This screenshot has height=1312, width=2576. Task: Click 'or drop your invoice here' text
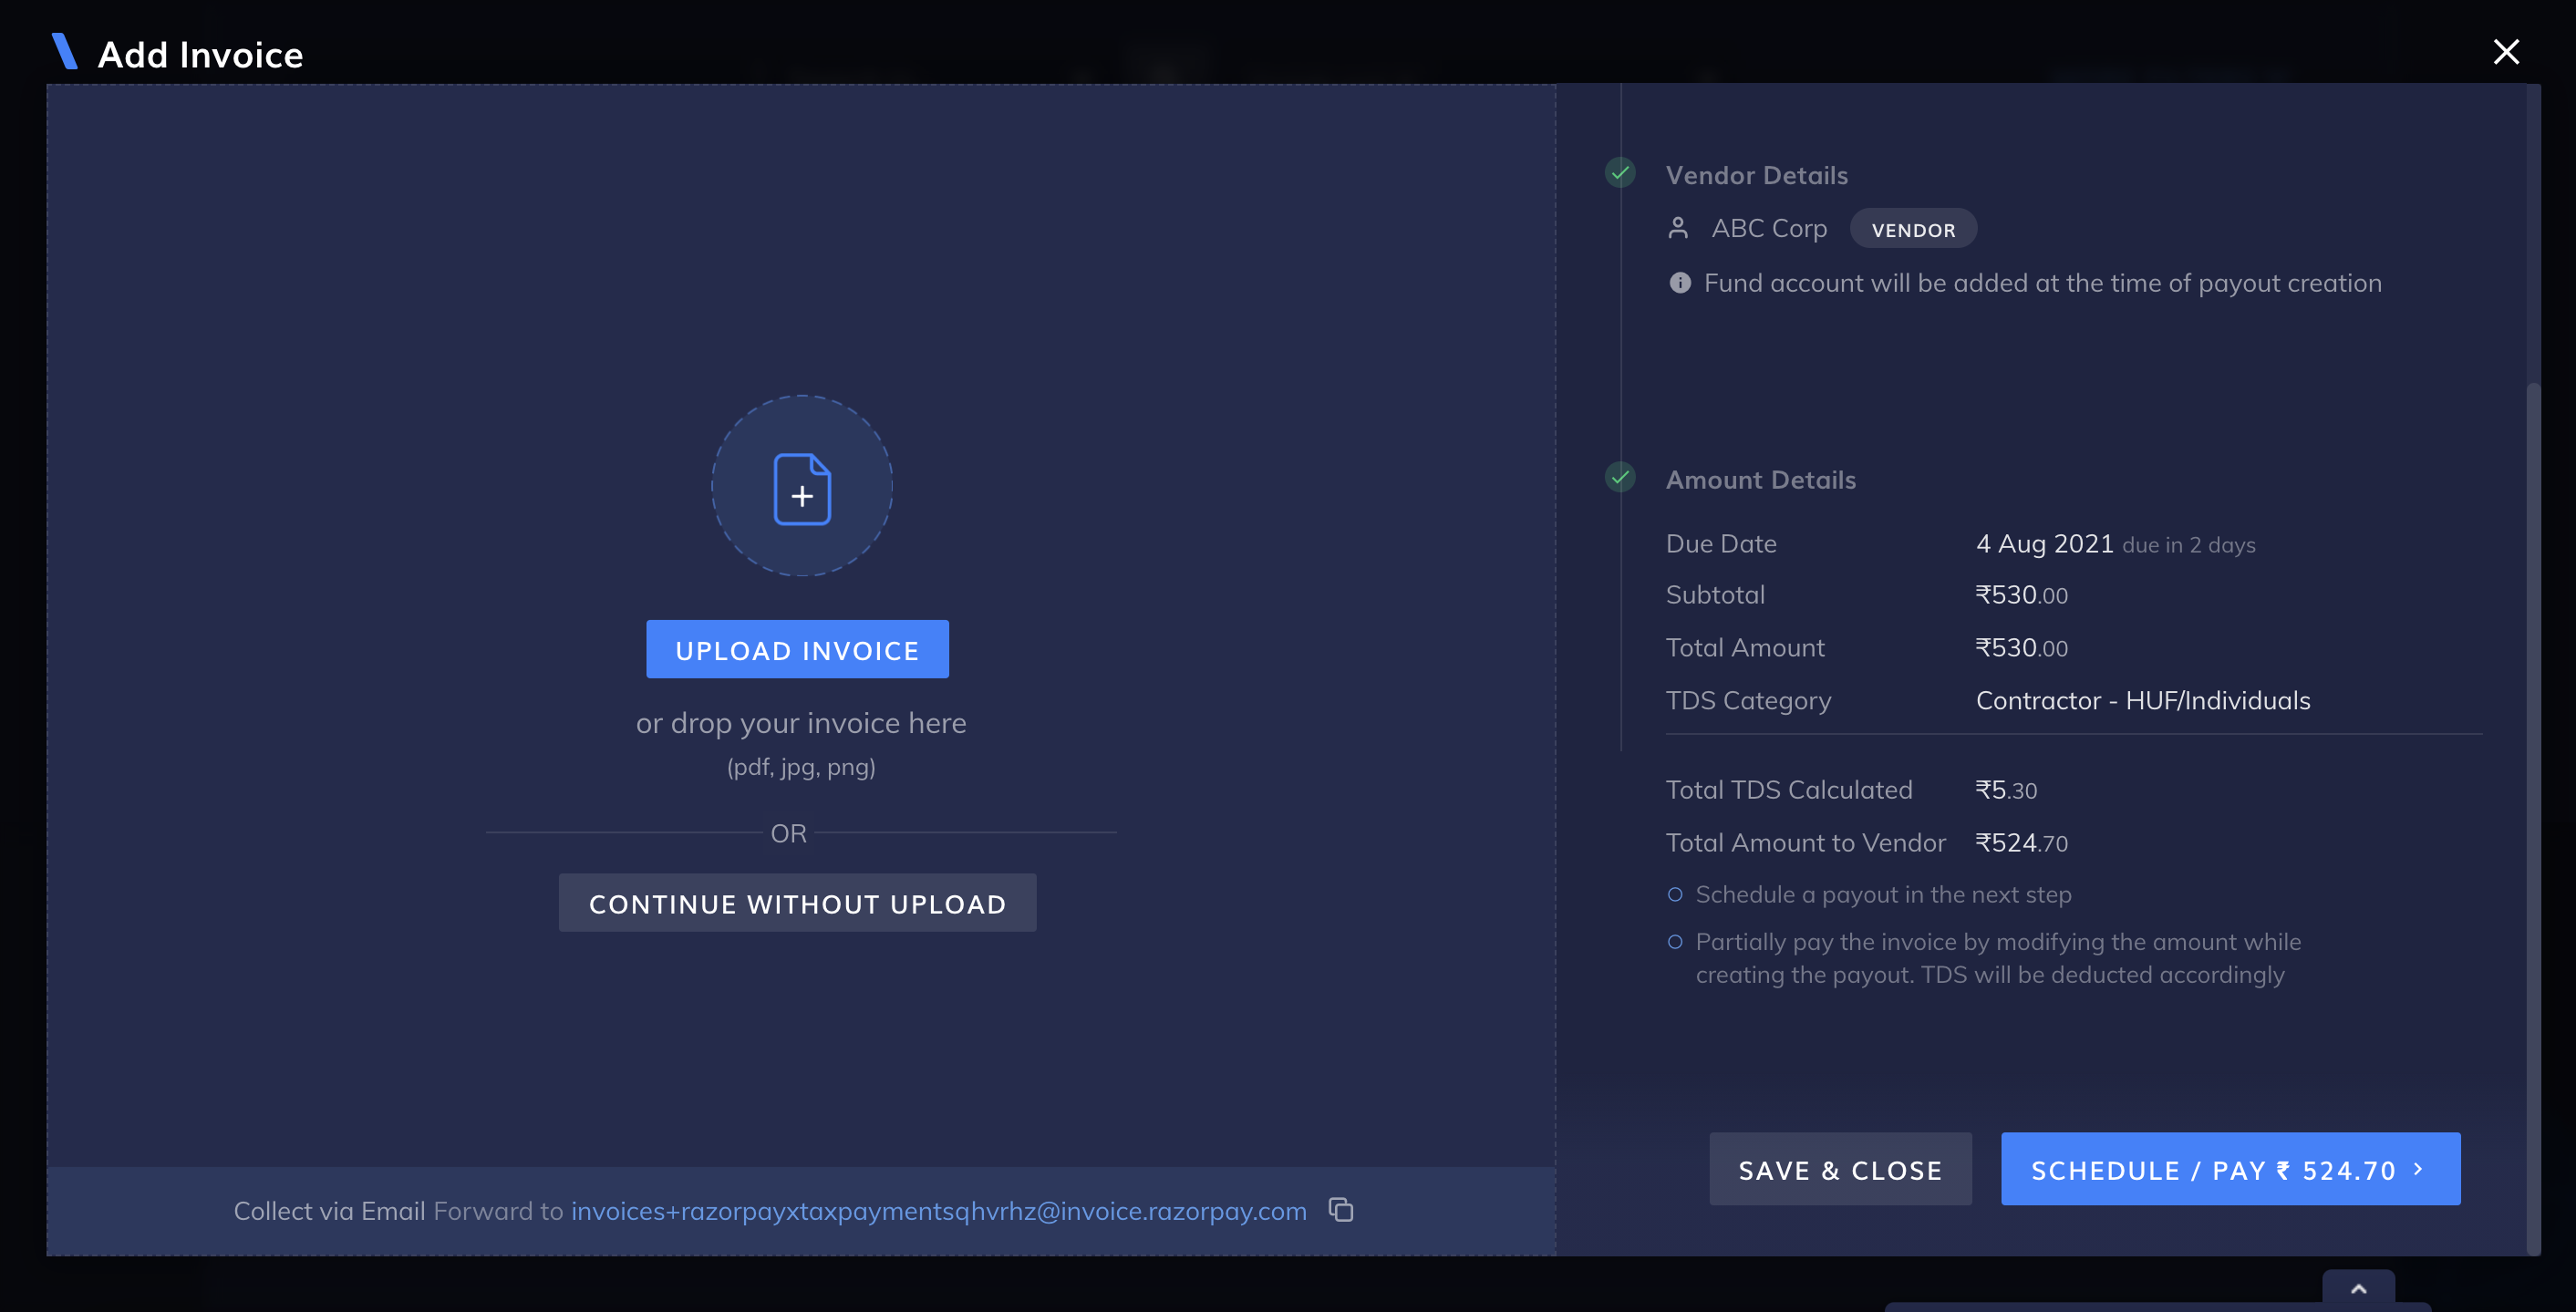801,723
